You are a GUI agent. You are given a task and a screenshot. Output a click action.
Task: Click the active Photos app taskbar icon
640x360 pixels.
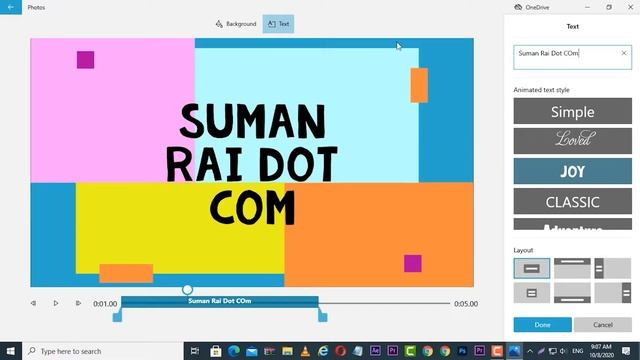[x=514, y=351]
